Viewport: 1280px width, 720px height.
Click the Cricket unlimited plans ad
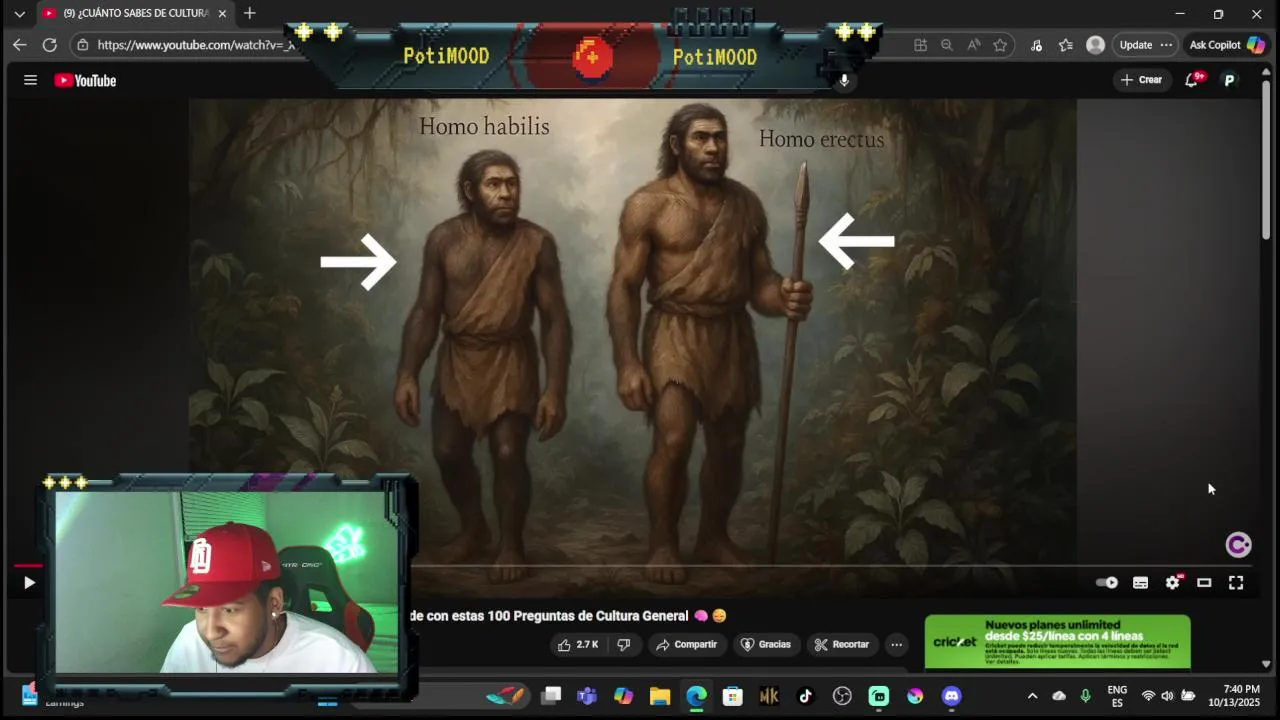[x=1057, y=641]
